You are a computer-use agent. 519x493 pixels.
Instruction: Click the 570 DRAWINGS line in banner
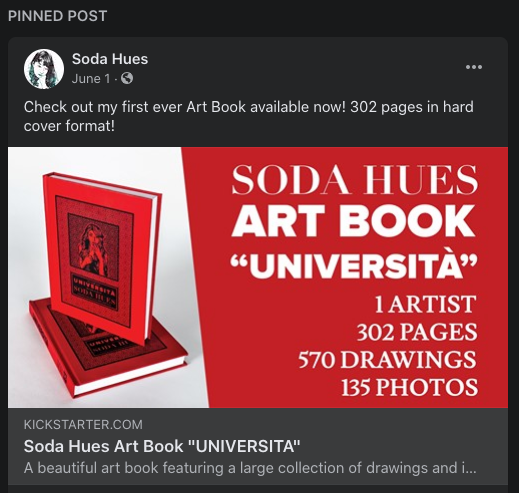tap(387, 360)
